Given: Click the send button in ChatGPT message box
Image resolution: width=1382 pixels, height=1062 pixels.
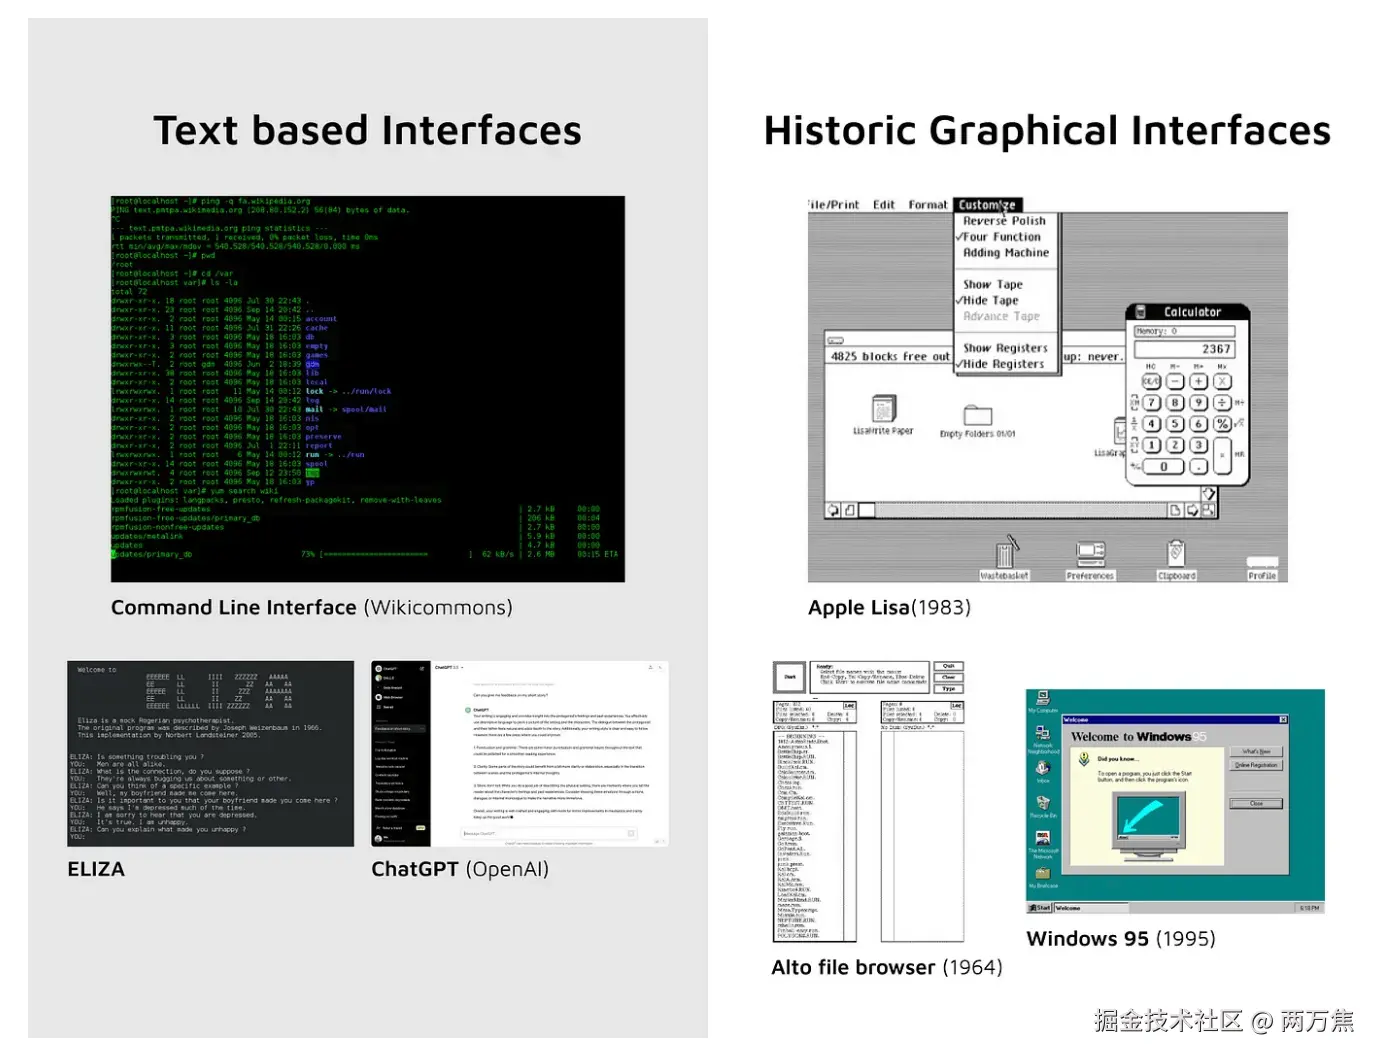Looking at the screenshot, I should tap(631, 833).
